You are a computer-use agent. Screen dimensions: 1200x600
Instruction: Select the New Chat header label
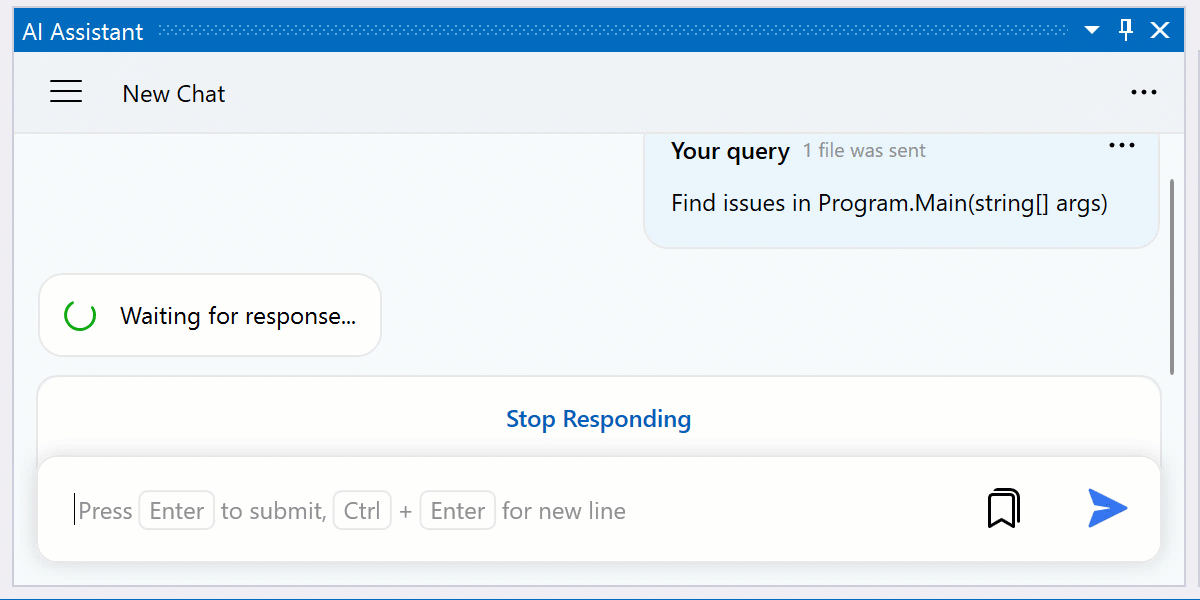(173, 93)
